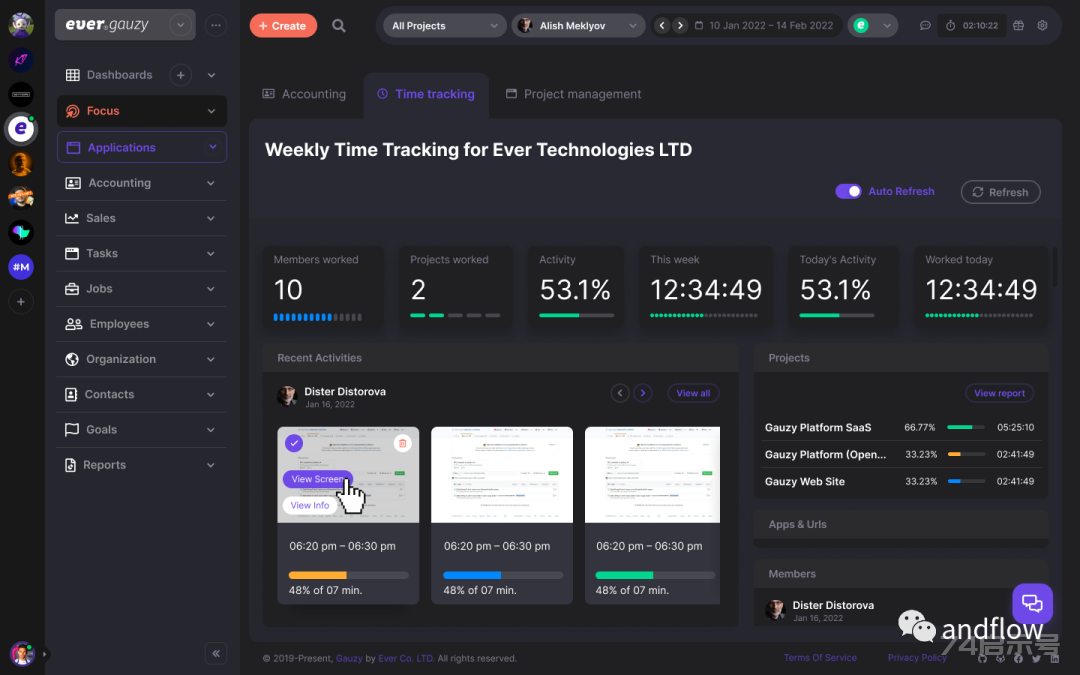Switch to the #M workspace icon
This screenshot has height=675, width=1080.
21,267
